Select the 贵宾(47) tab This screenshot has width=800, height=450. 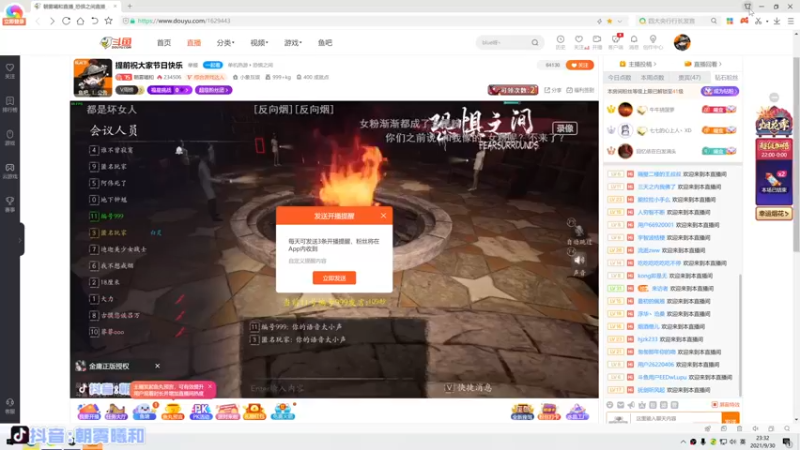[x=689, y=78]
